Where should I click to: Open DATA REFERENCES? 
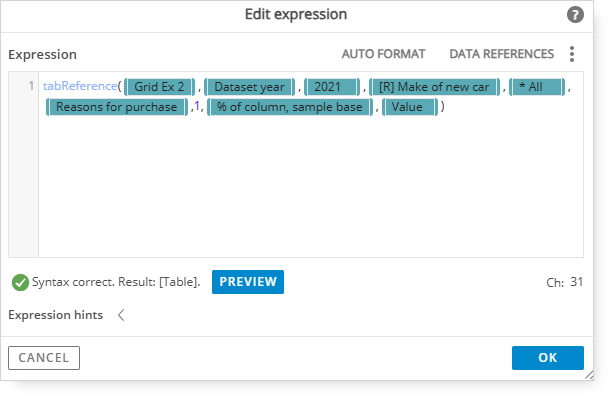click(x=501, y=54)
